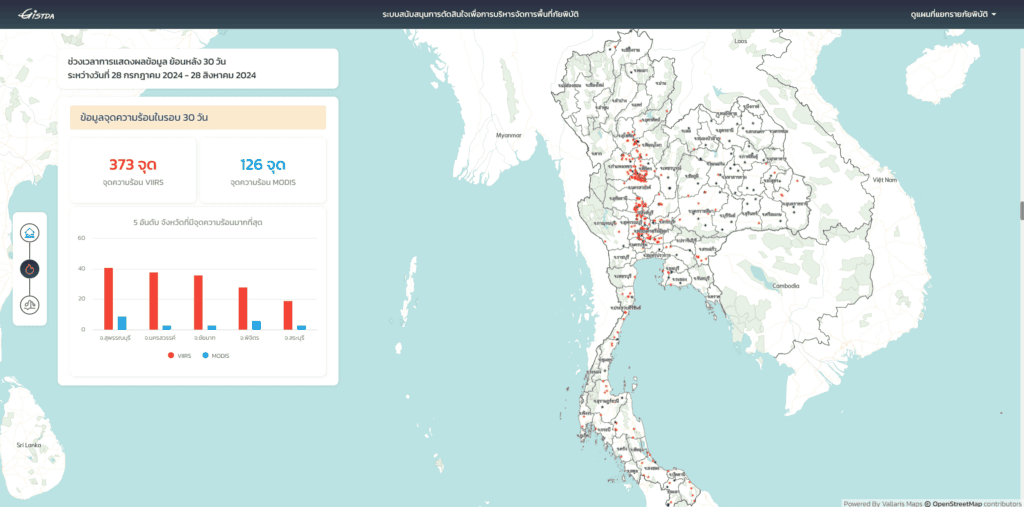Click the vertical scrollbar on right edge
1024x507 pixels.
(1020, 210)
